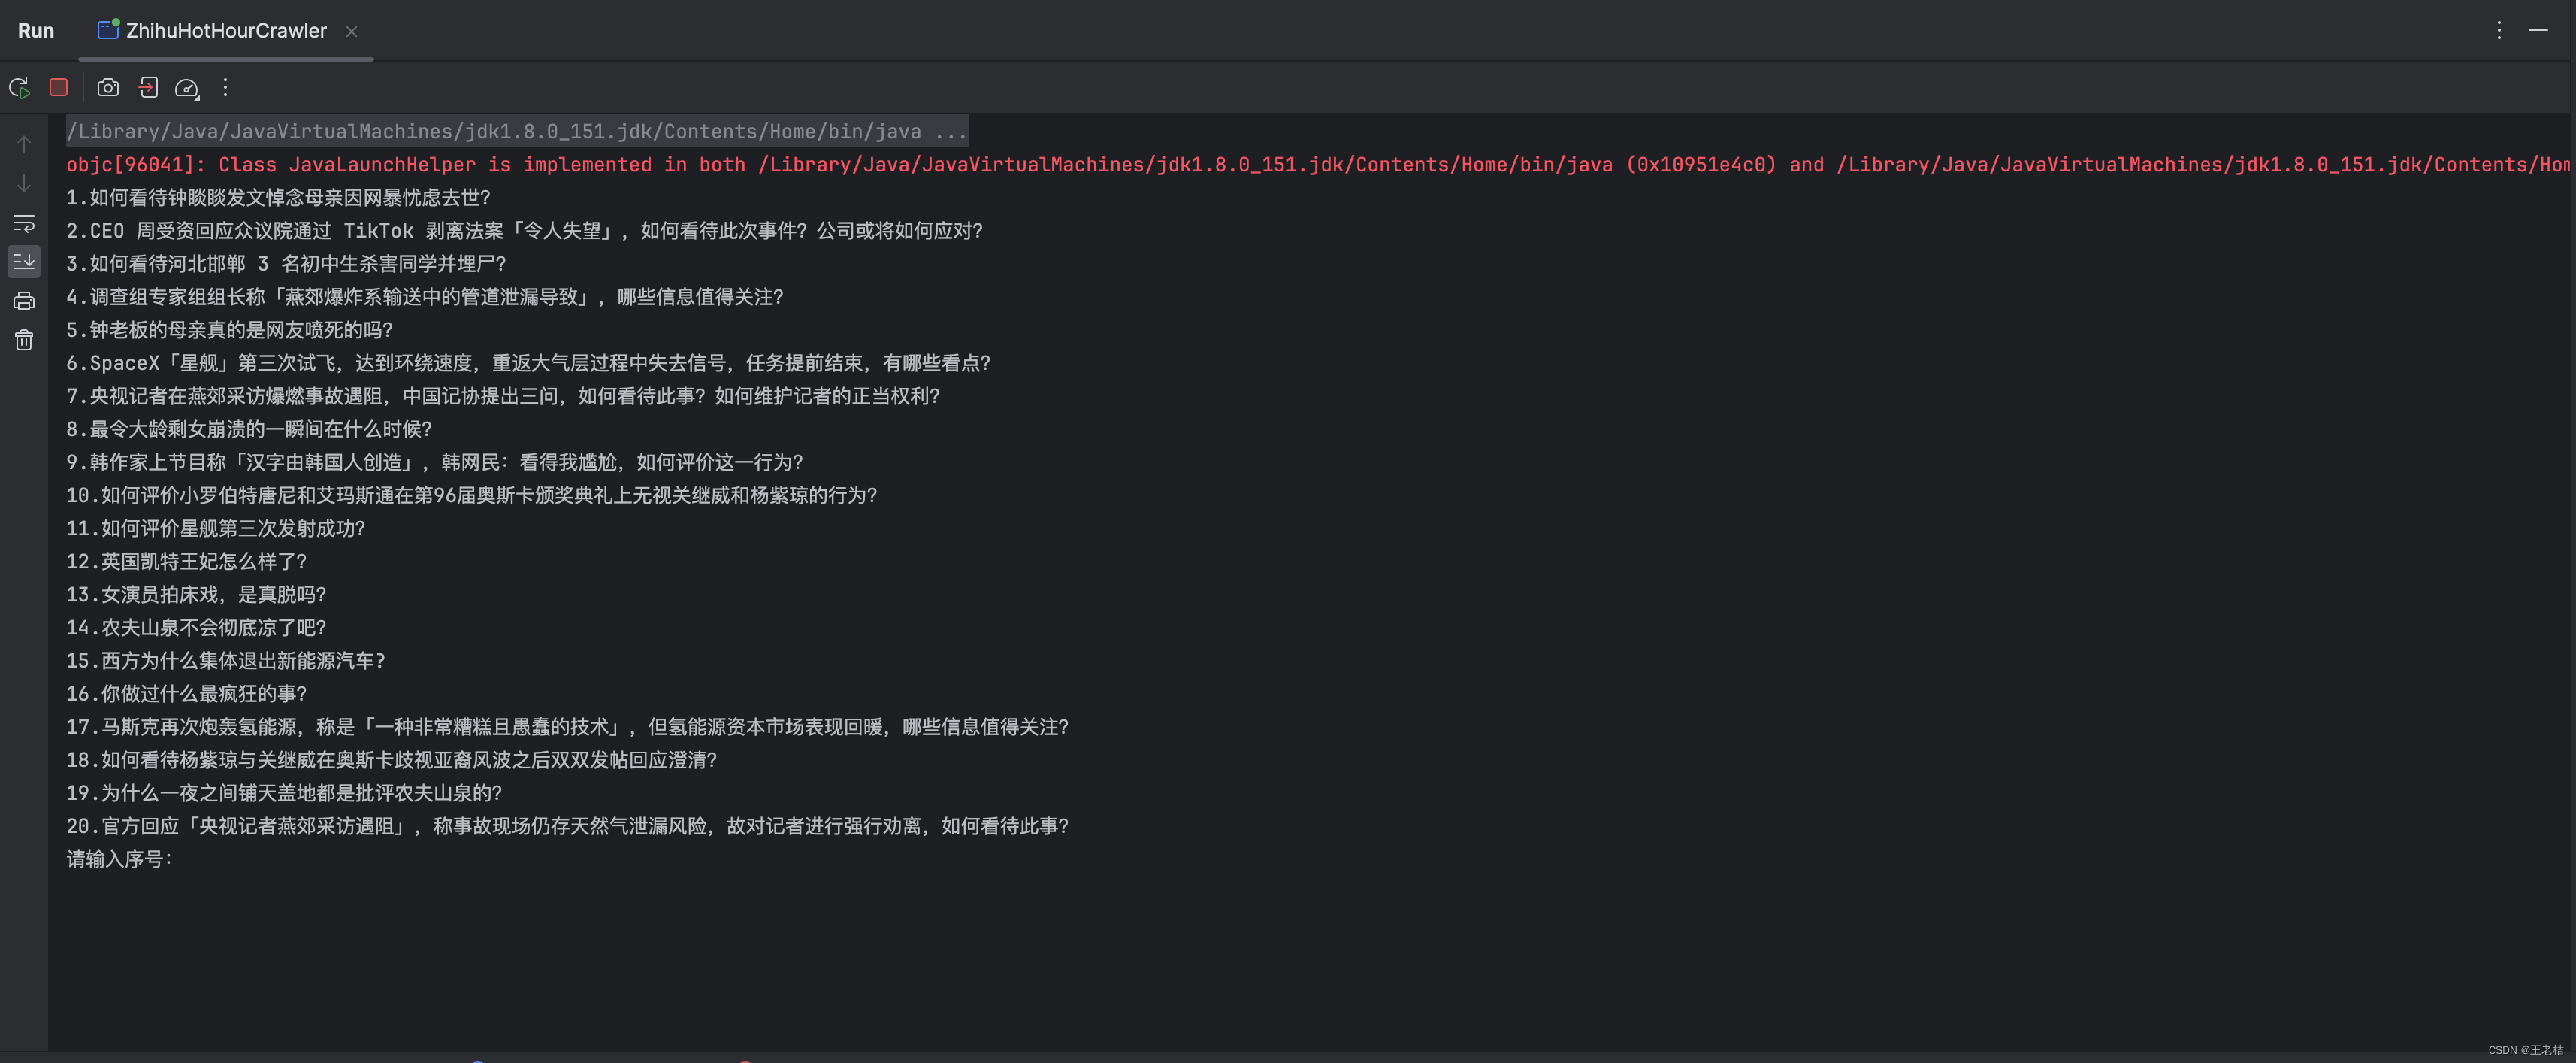Click line 3 about 河北邯郸 3 名初中生
Image resolution: width=2576 pixels, height=1063 pixels.
click(x=287, y=263)
